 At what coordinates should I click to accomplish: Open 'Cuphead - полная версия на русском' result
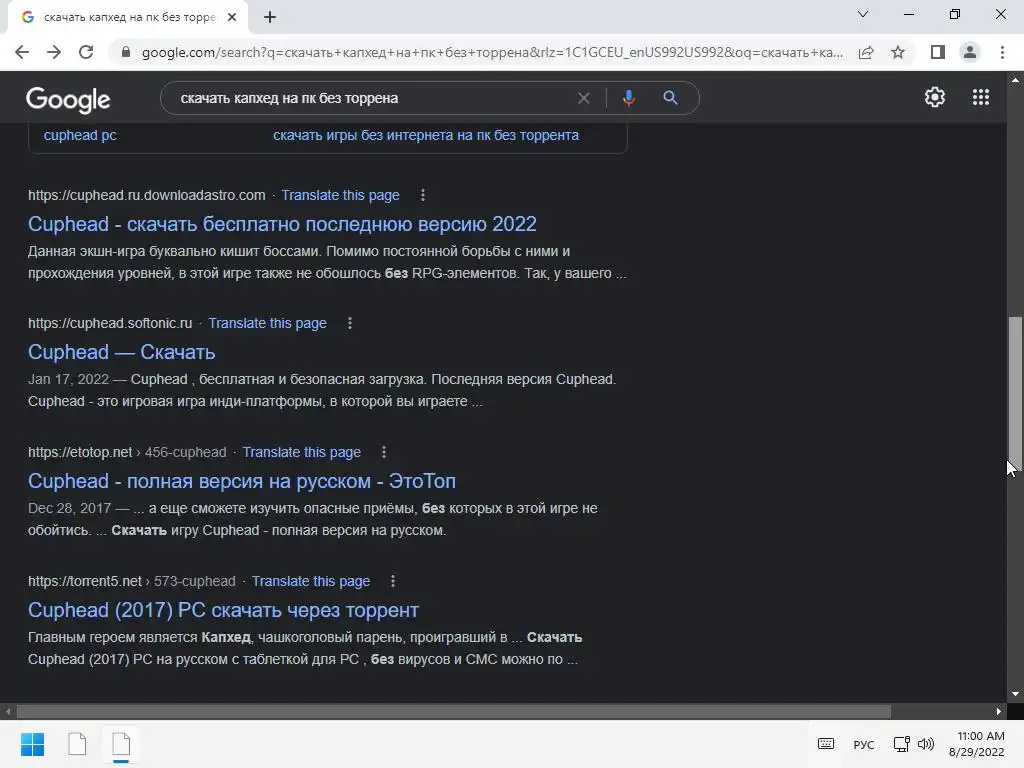point(242,481)
